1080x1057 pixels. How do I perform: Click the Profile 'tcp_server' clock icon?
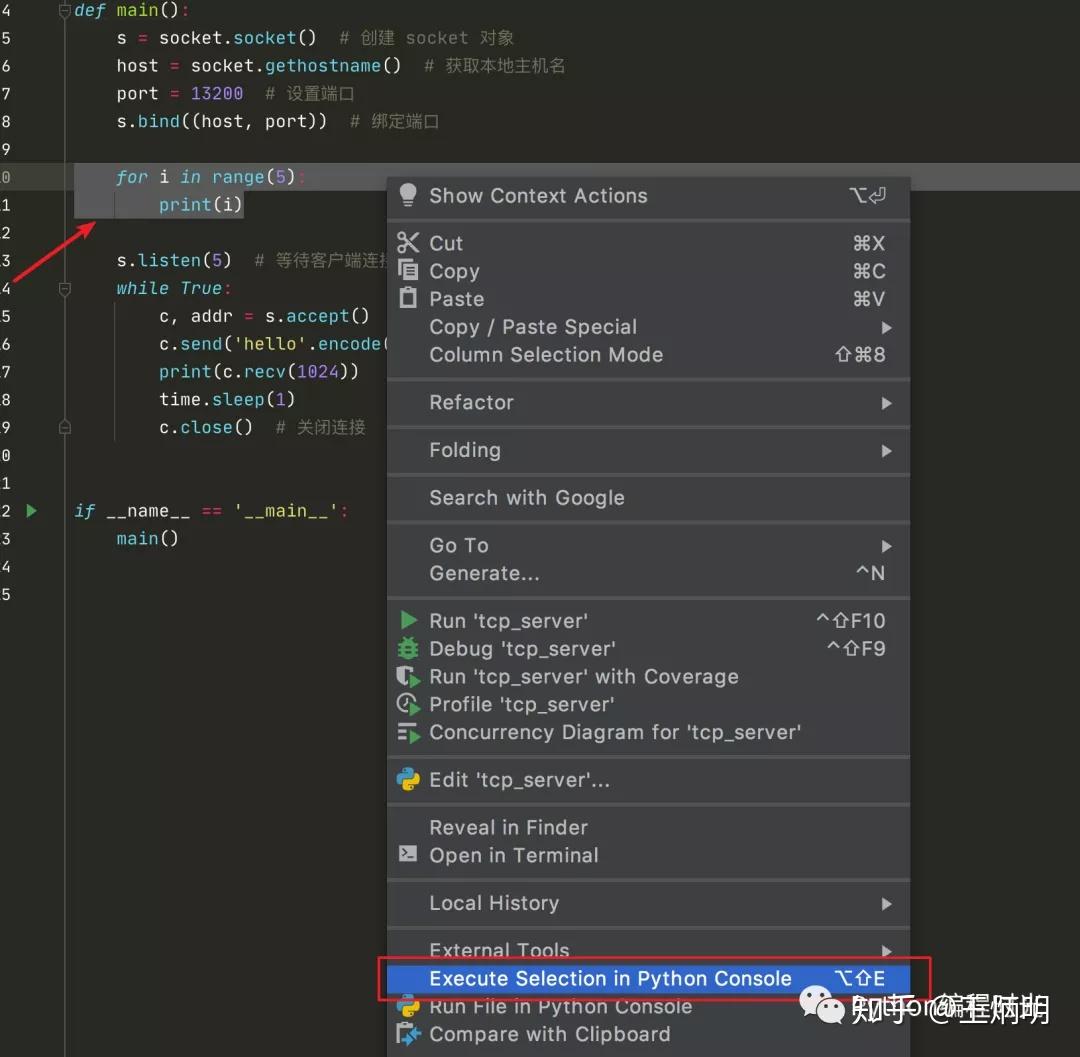click(408, 704)
